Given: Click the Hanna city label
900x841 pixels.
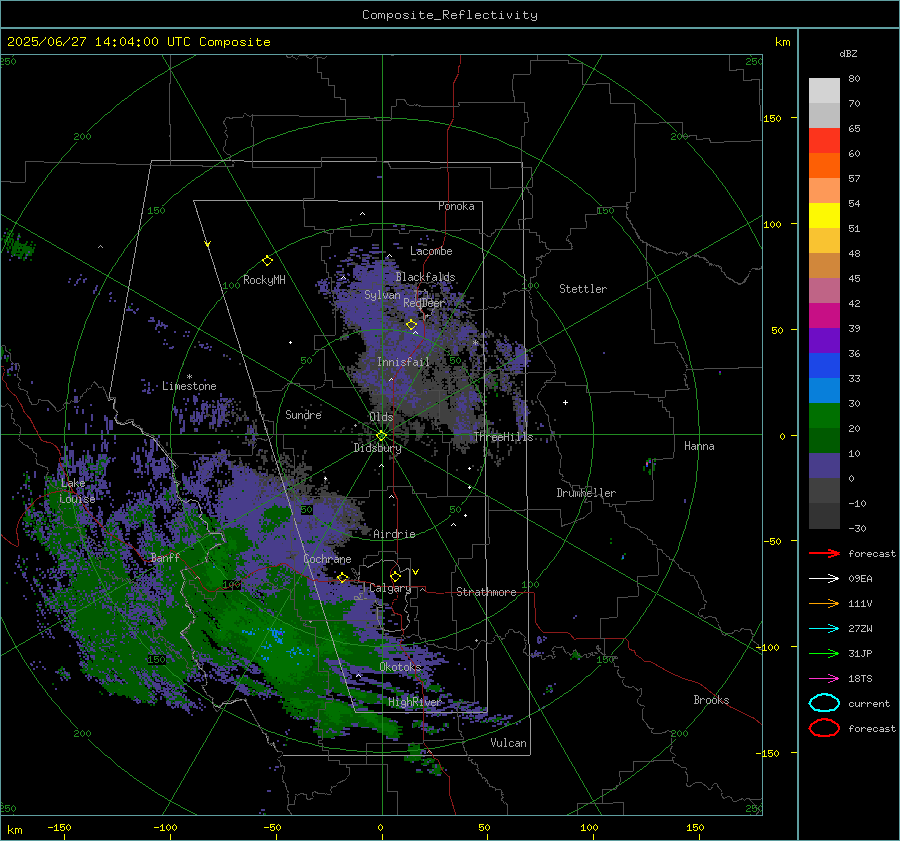Looking at the screenshot, I should pos(699,445).
